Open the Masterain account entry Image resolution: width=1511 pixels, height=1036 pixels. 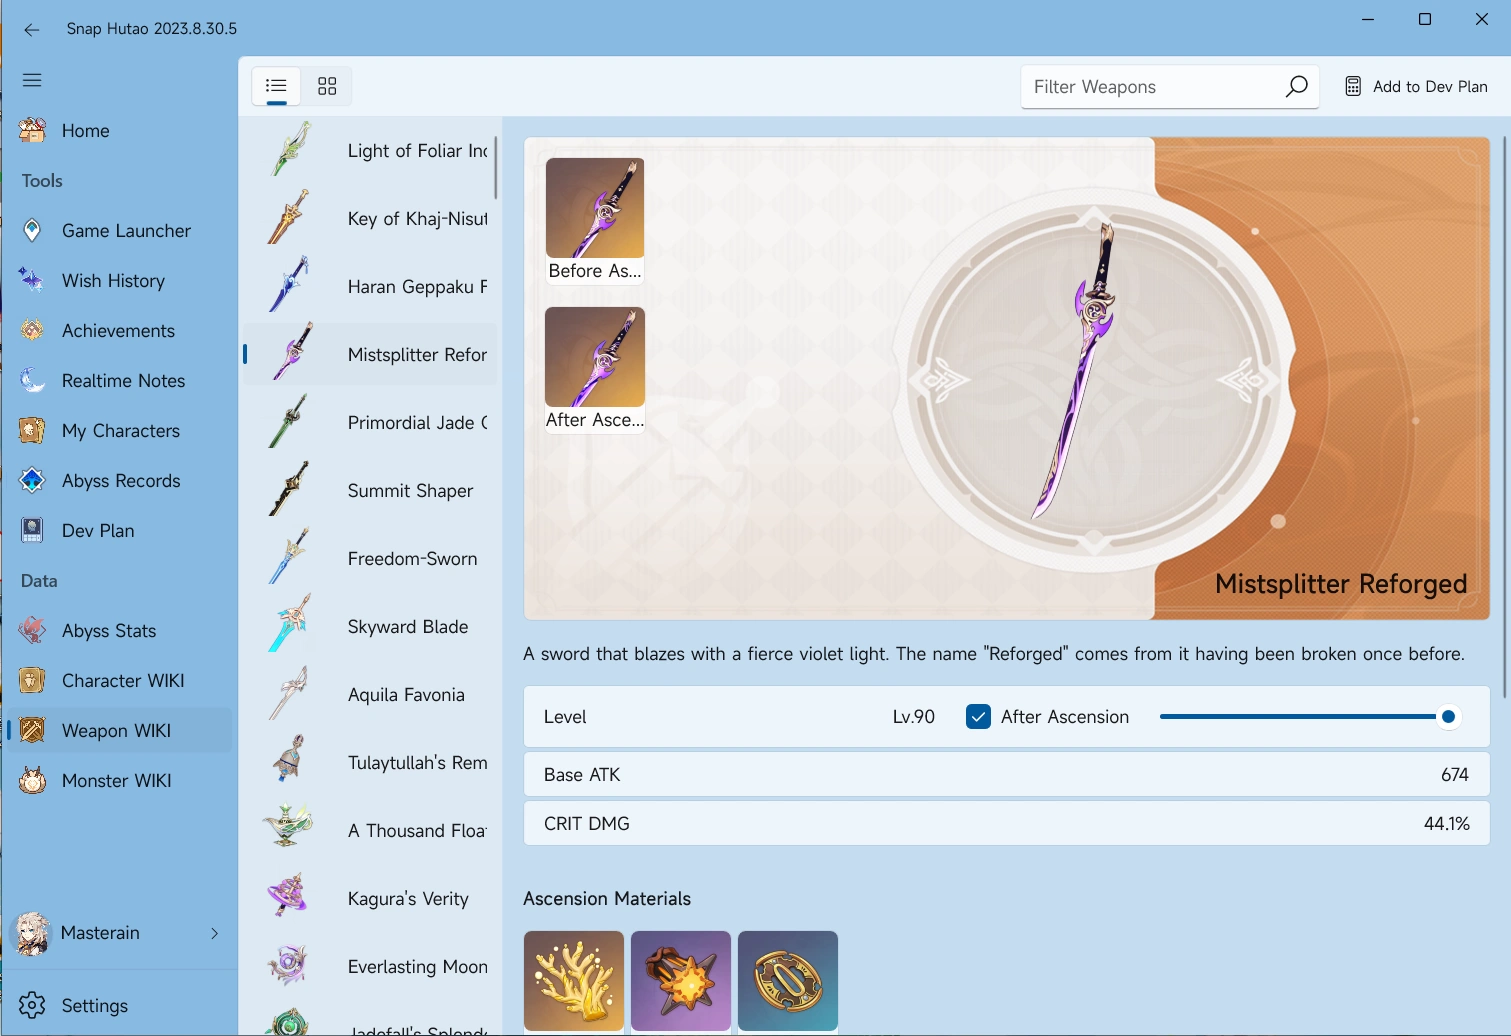120,933
